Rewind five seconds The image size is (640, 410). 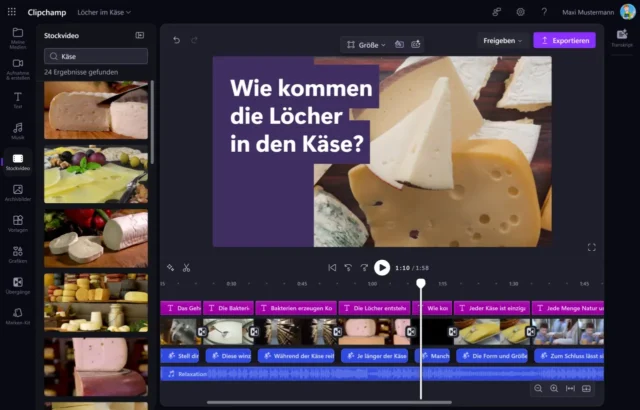tap(348, 268)
